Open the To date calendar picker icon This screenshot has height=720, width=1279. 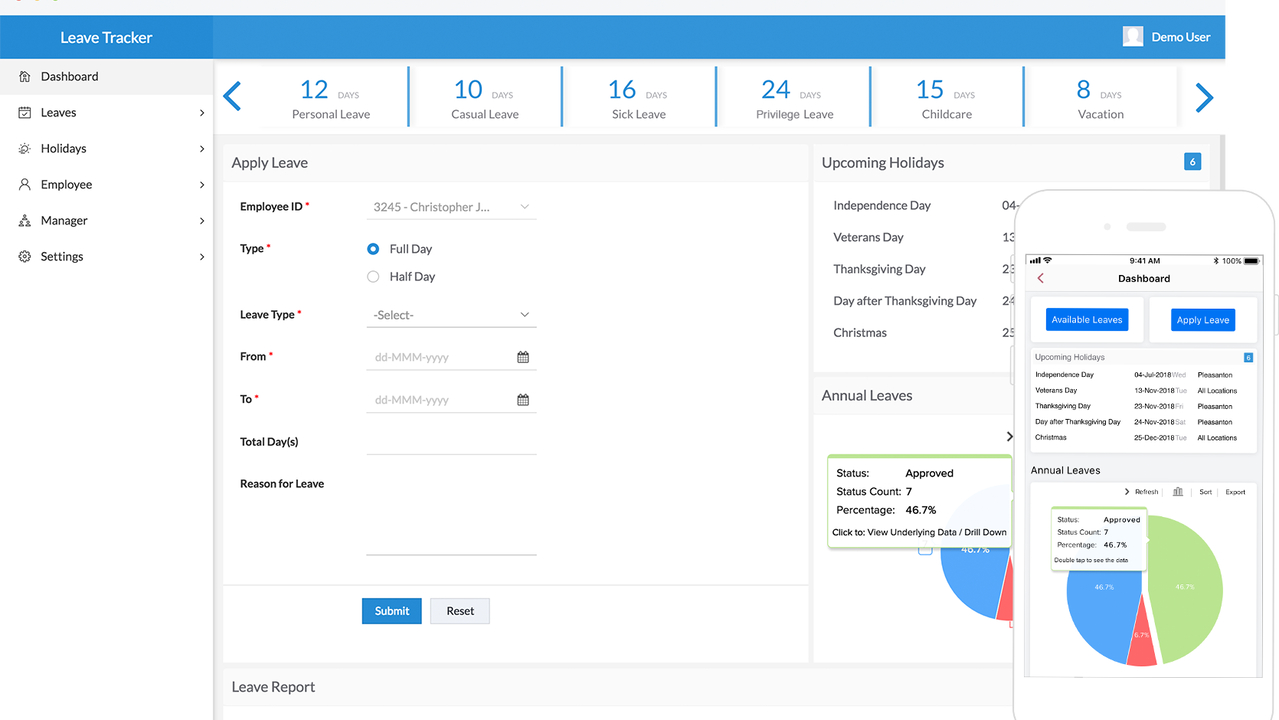(x=522, y=399)
